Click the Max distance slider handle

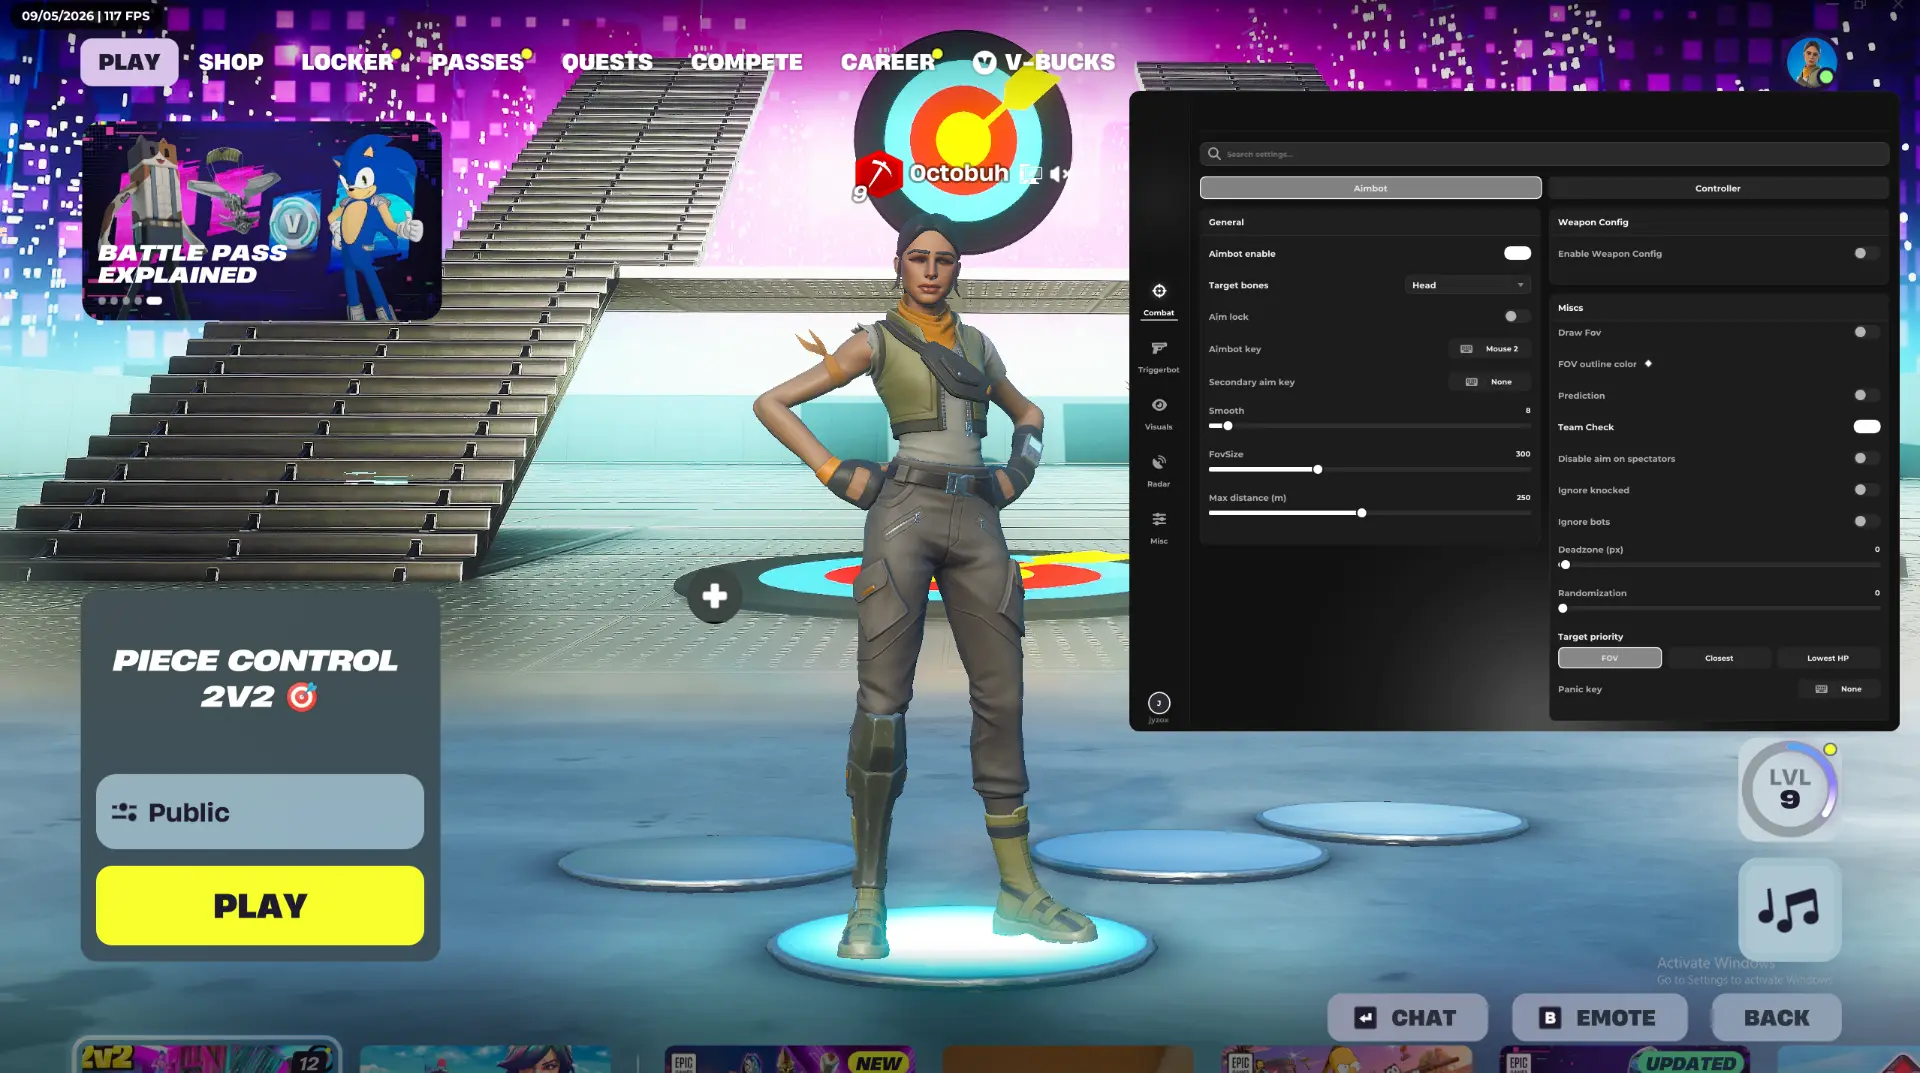(x=1361, y=513)
